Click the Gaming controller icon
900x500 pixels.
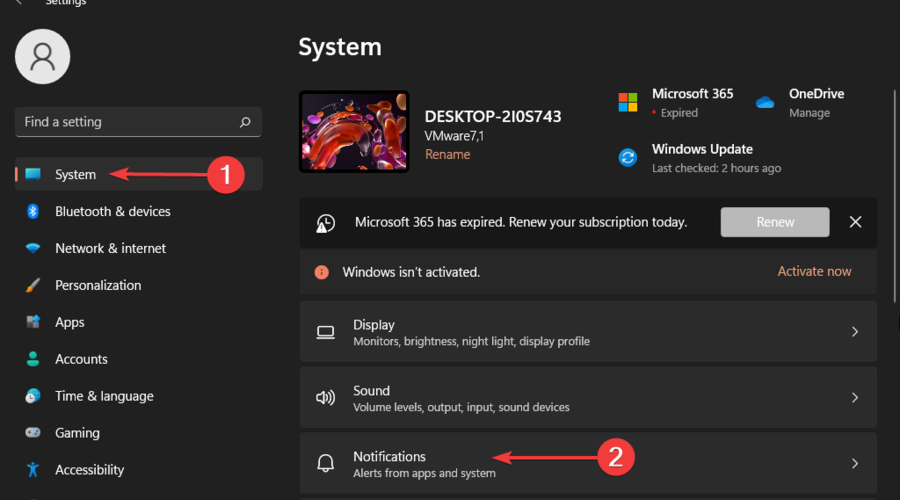point(33,433)
